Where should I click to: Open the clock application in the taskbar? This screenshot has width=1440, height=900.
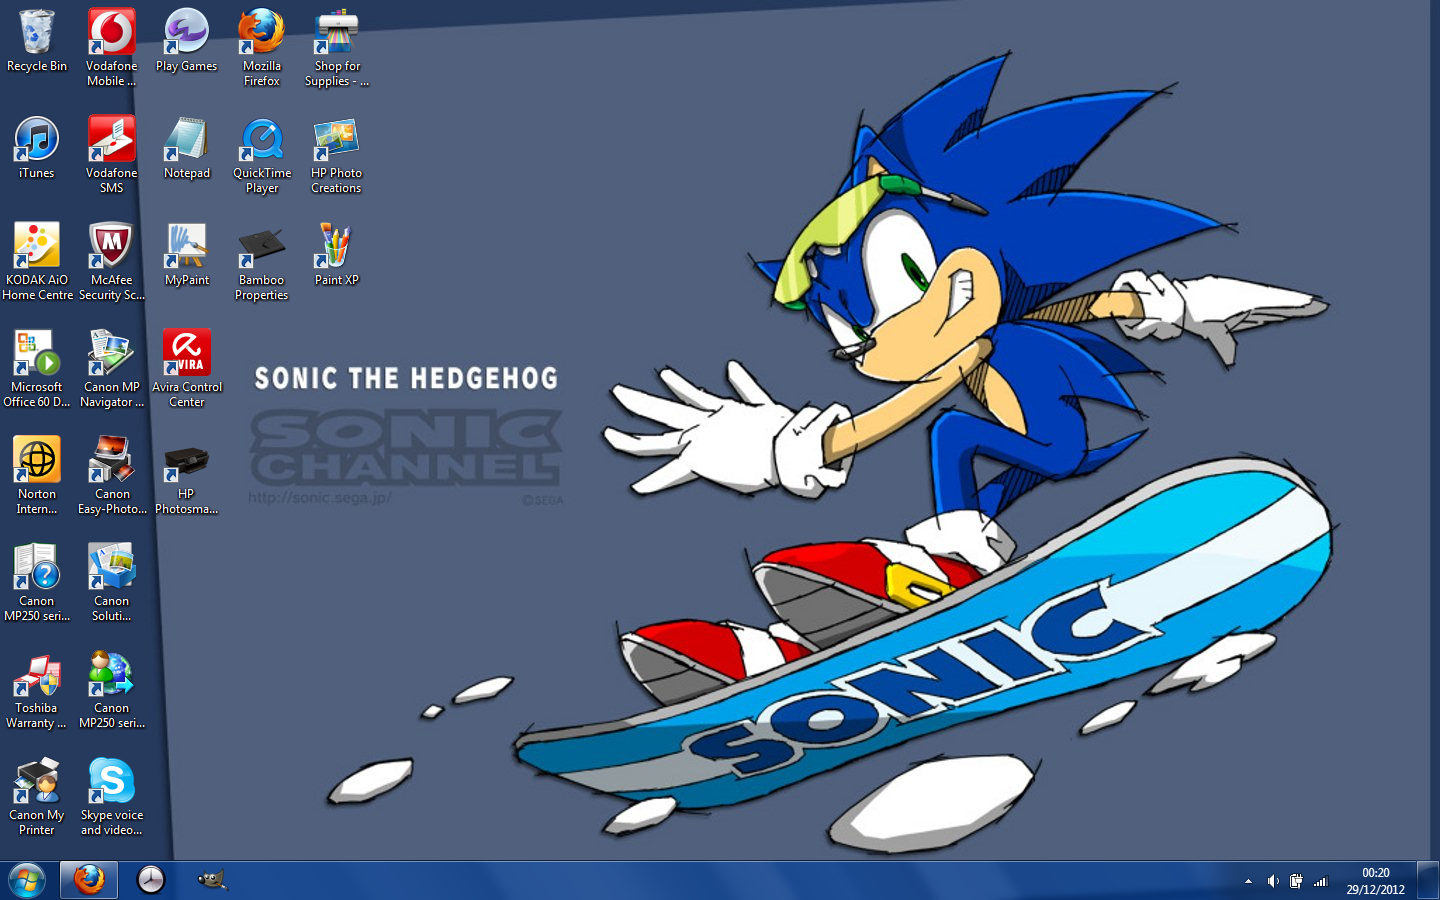pos(151,880)
